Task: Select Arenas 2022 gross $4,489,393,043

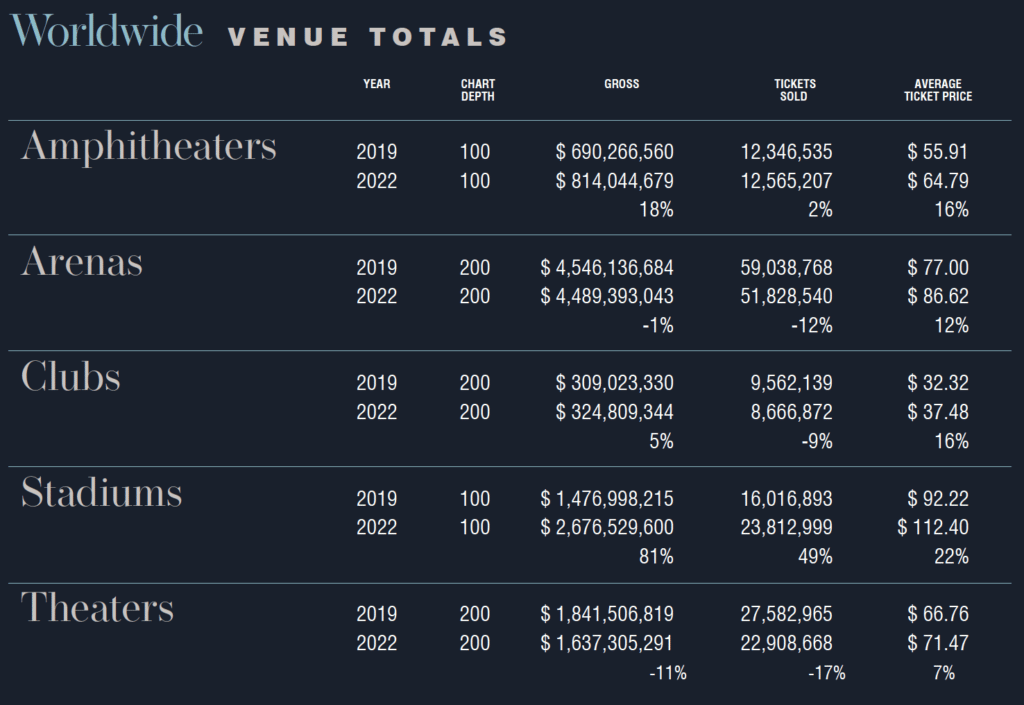Action: click(607, 297)
